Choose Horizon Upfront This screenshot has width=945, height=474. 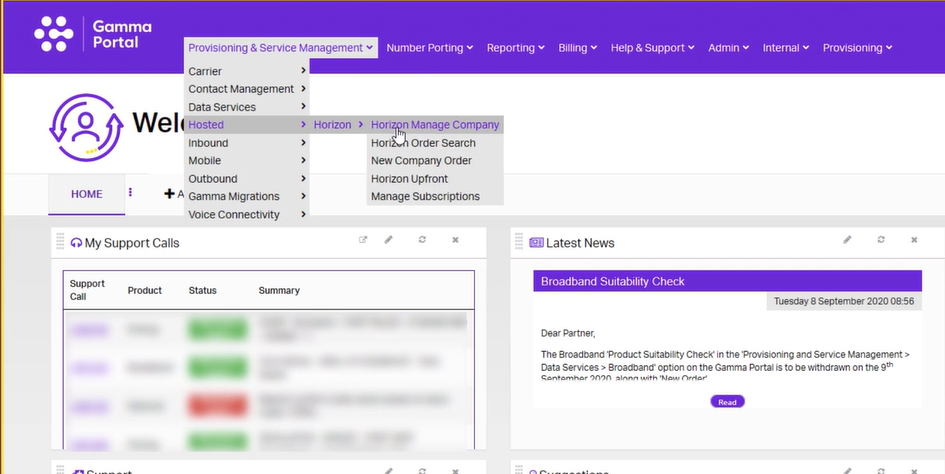[435, 179]
